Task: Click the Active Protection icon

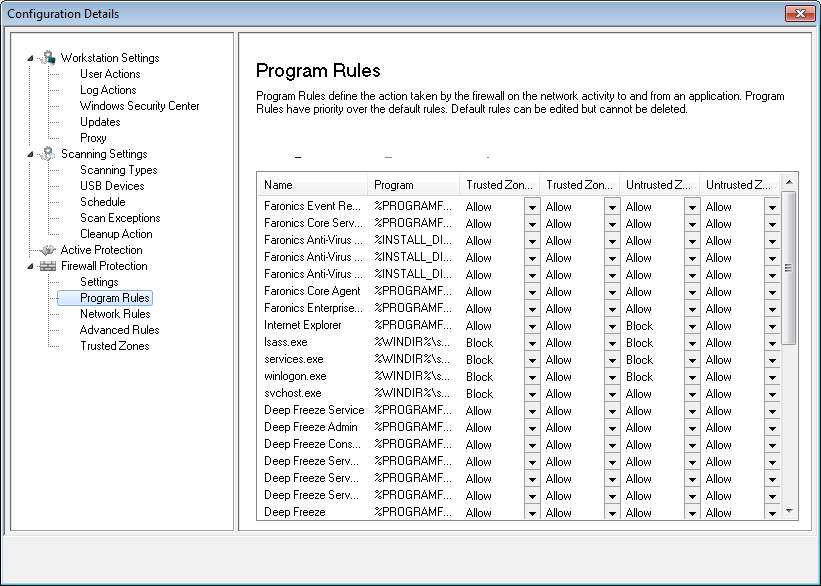Action: point(48,250)
